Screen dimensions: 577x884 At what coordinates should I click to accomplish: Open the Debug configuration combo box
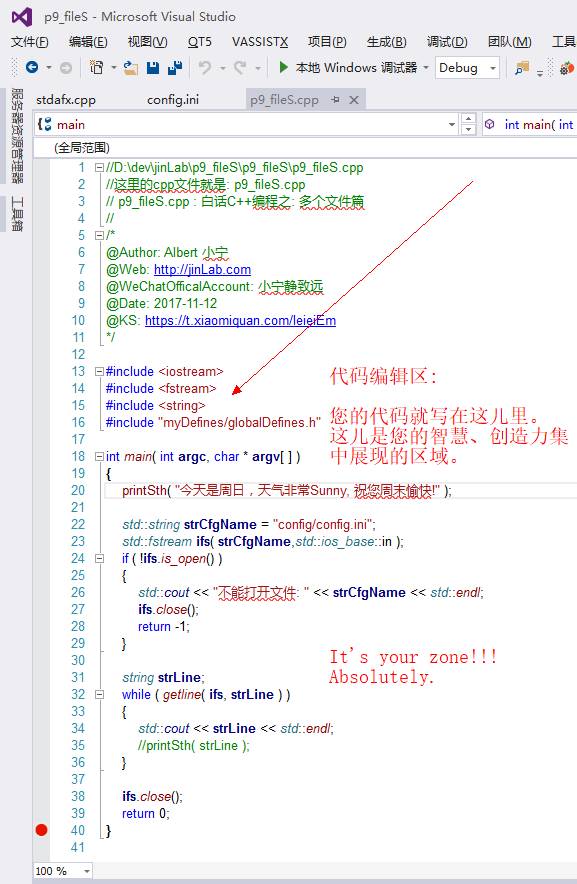pos(468,68)
